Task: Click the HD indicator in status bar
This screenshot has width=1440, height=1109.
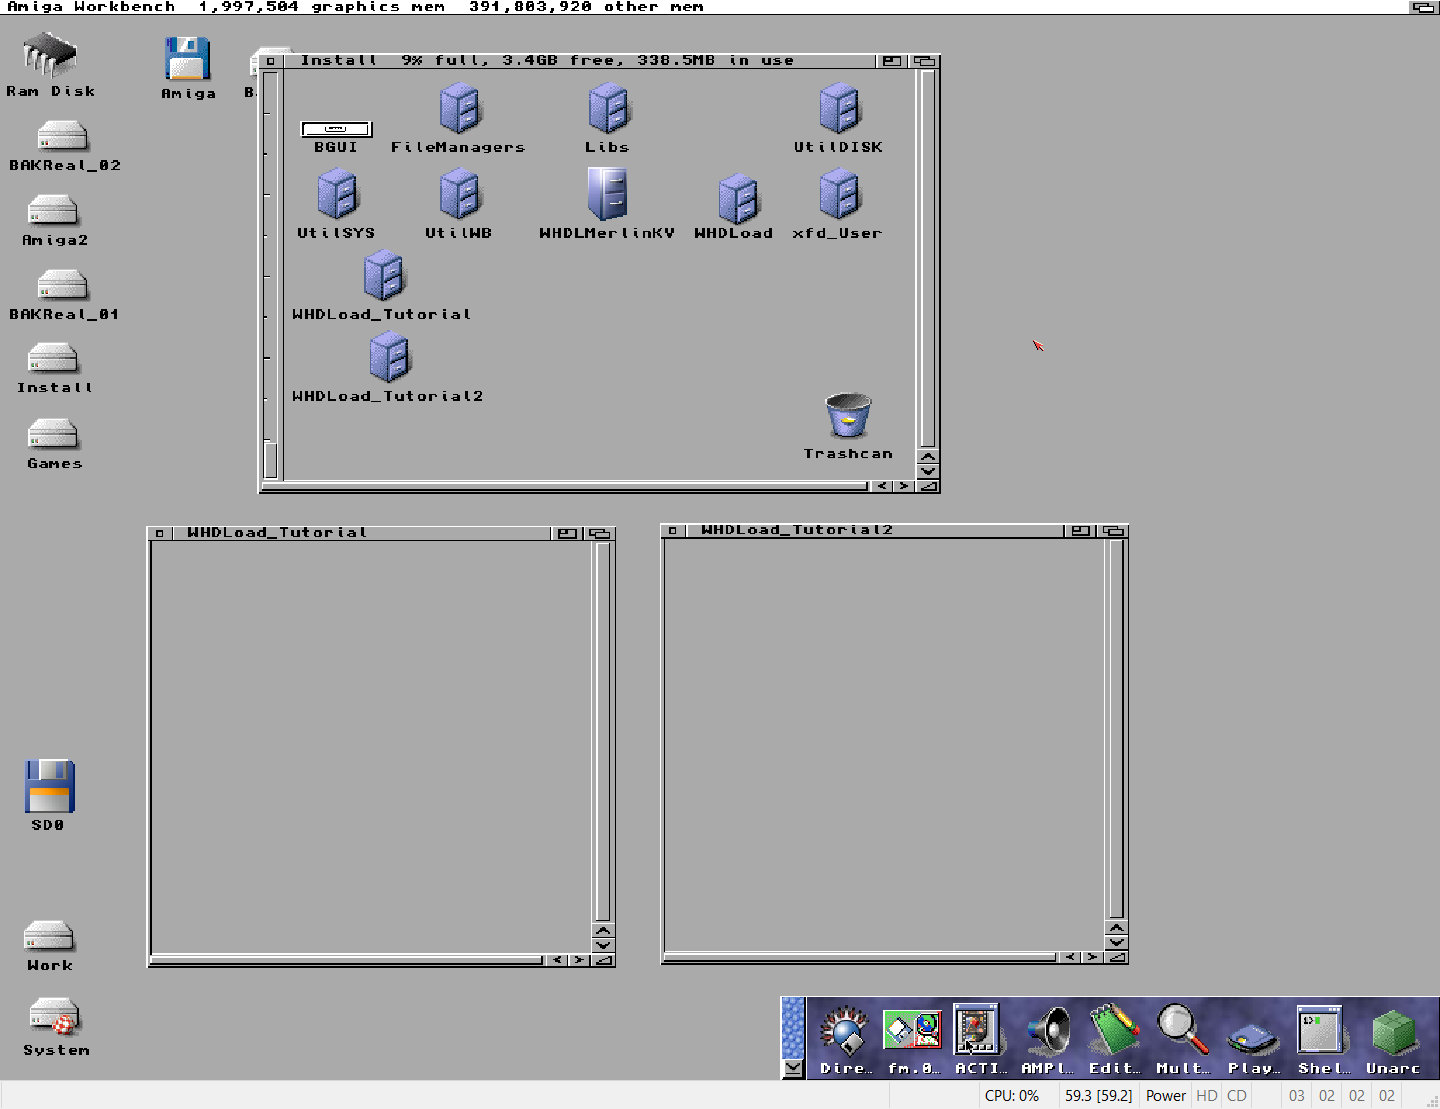Action: (1207, 1096)
